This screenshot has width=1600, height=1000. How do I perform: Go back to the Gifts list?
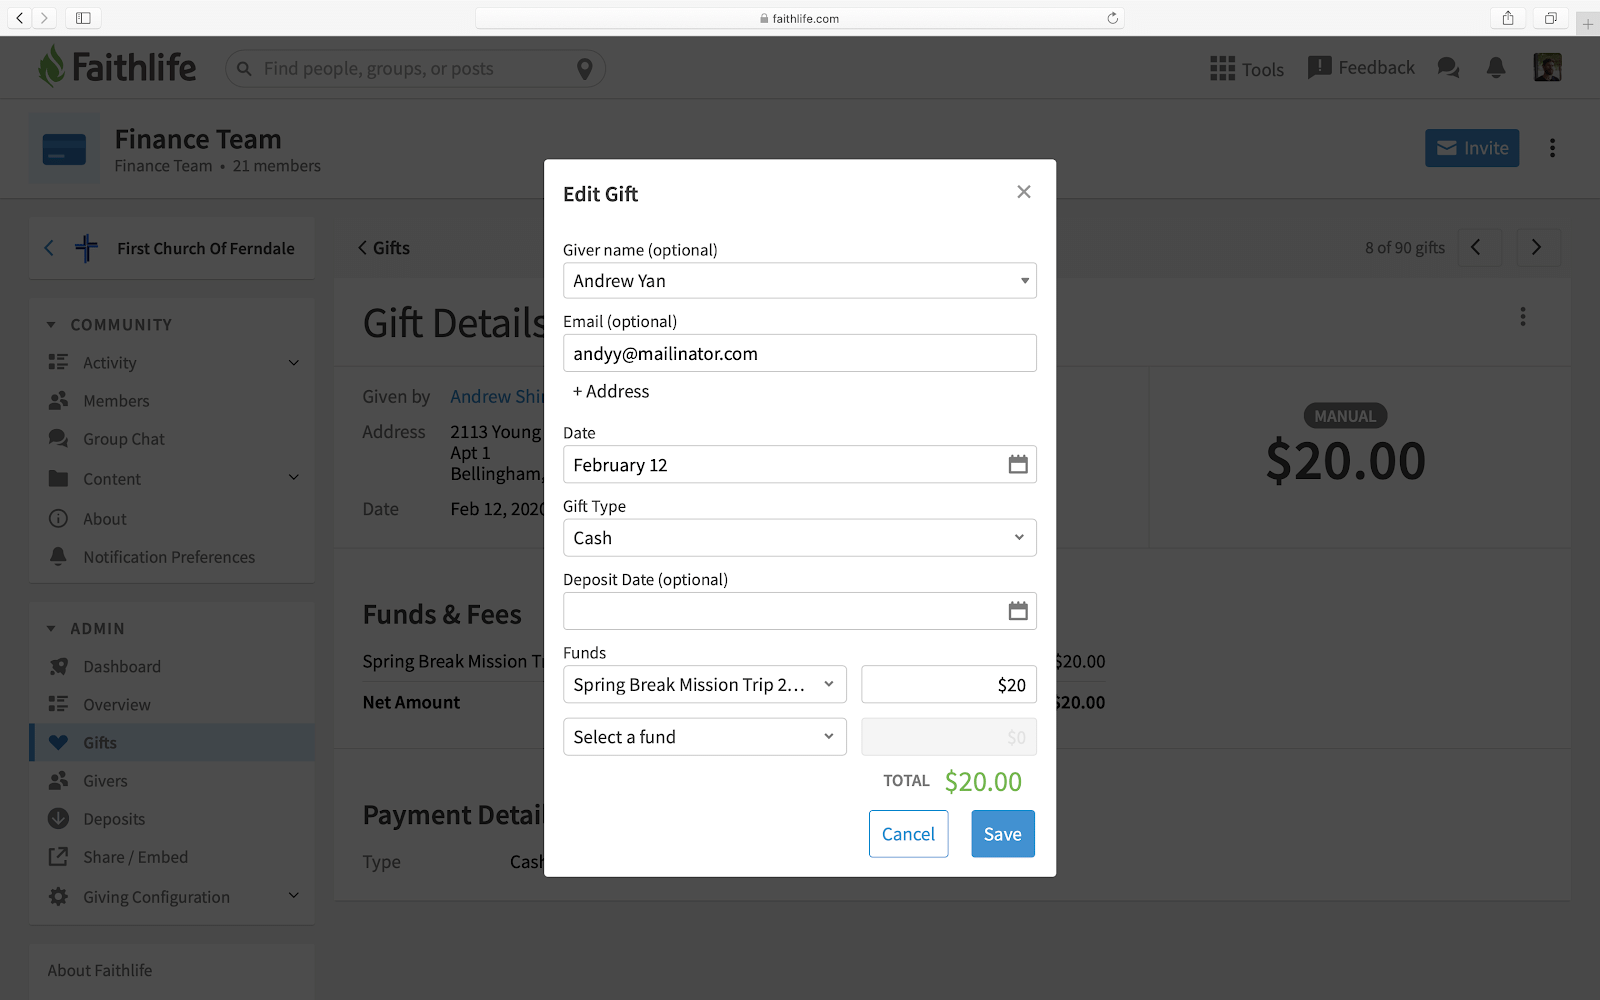pyautogui.click(x=384, y=248)
